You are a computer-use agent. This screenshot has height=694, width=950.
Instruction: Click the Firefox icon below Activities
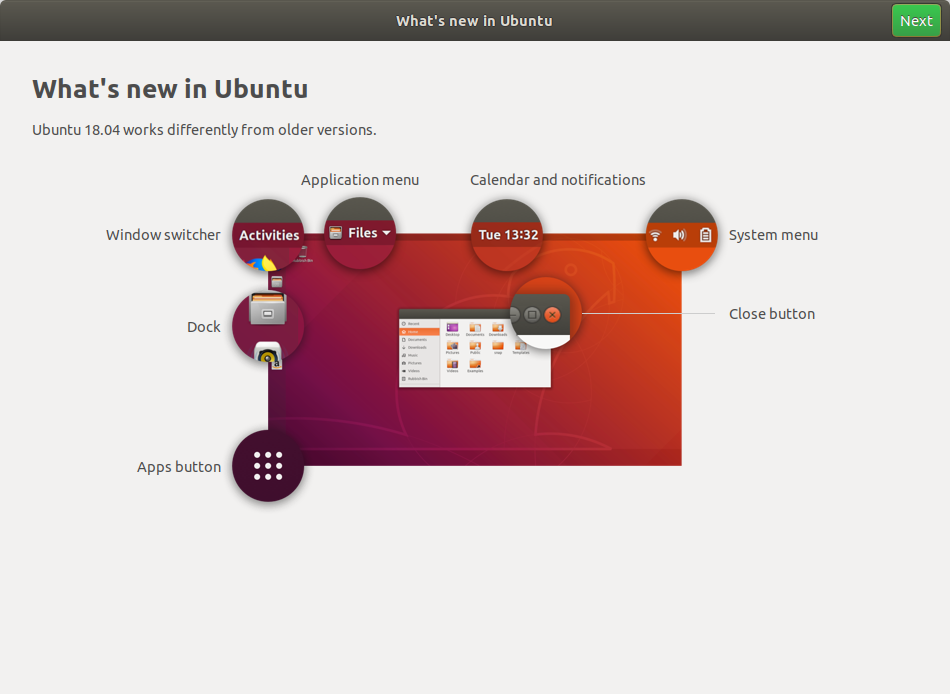point(261,264)
